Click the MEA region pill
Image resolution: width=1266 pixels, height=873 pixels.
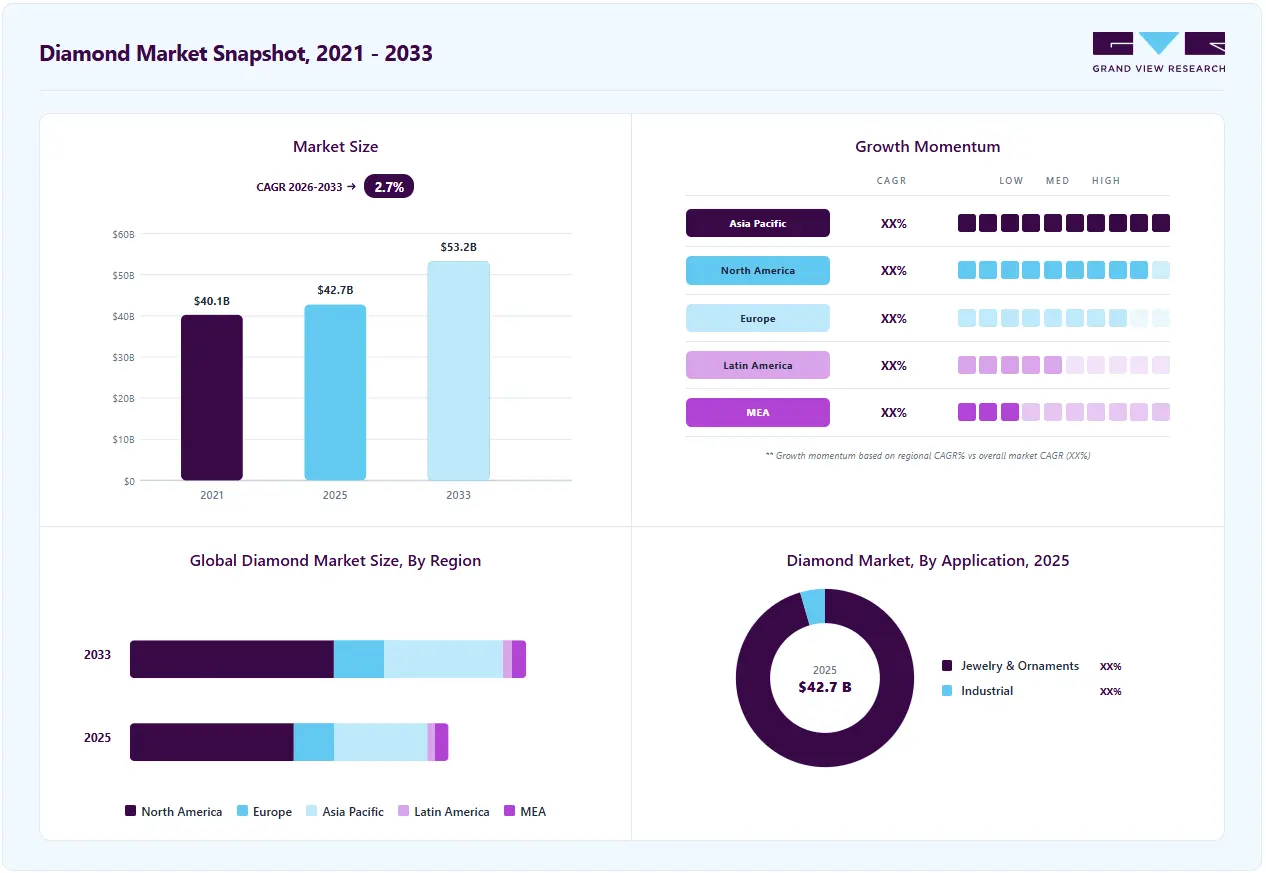(x=758, y=413)
